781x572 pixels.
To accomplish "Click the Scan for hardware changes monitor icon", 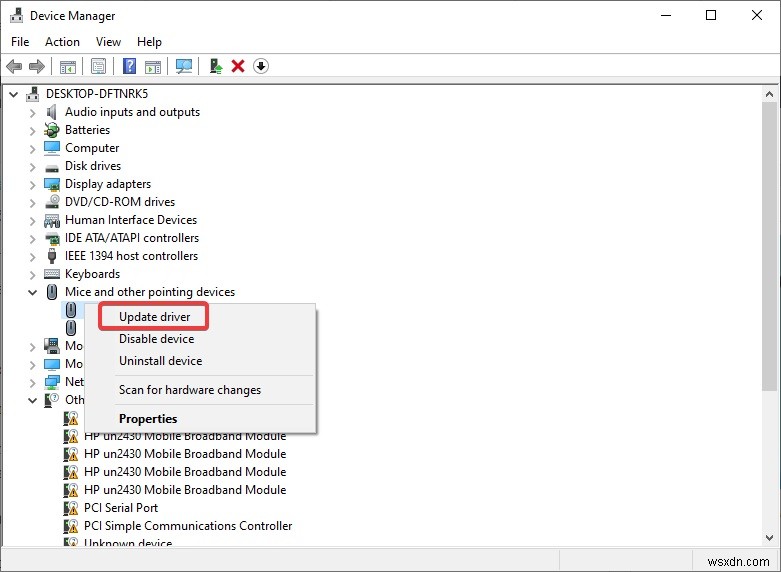I will (x=184, y=66).
